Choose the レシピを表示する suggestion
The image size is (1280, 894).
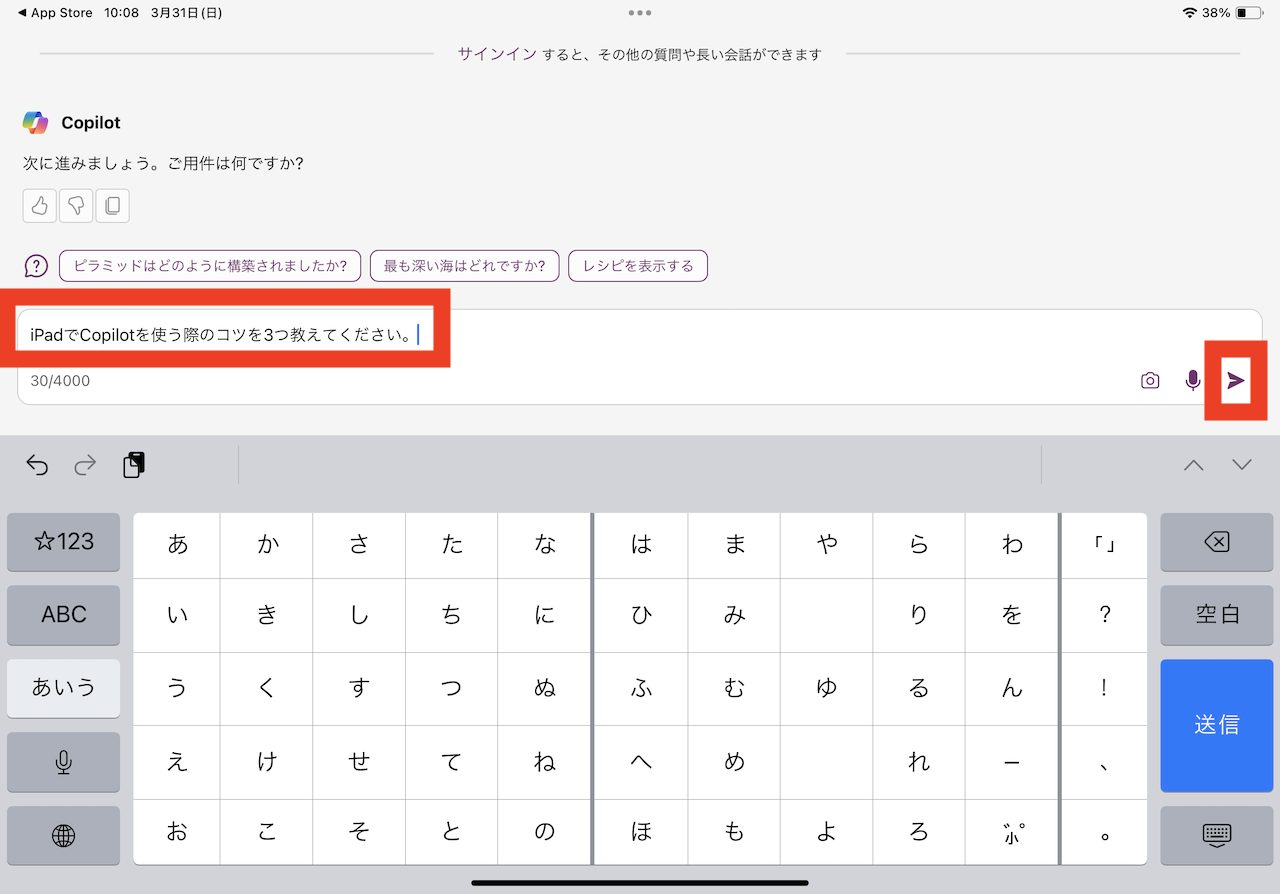coord(638,266)
